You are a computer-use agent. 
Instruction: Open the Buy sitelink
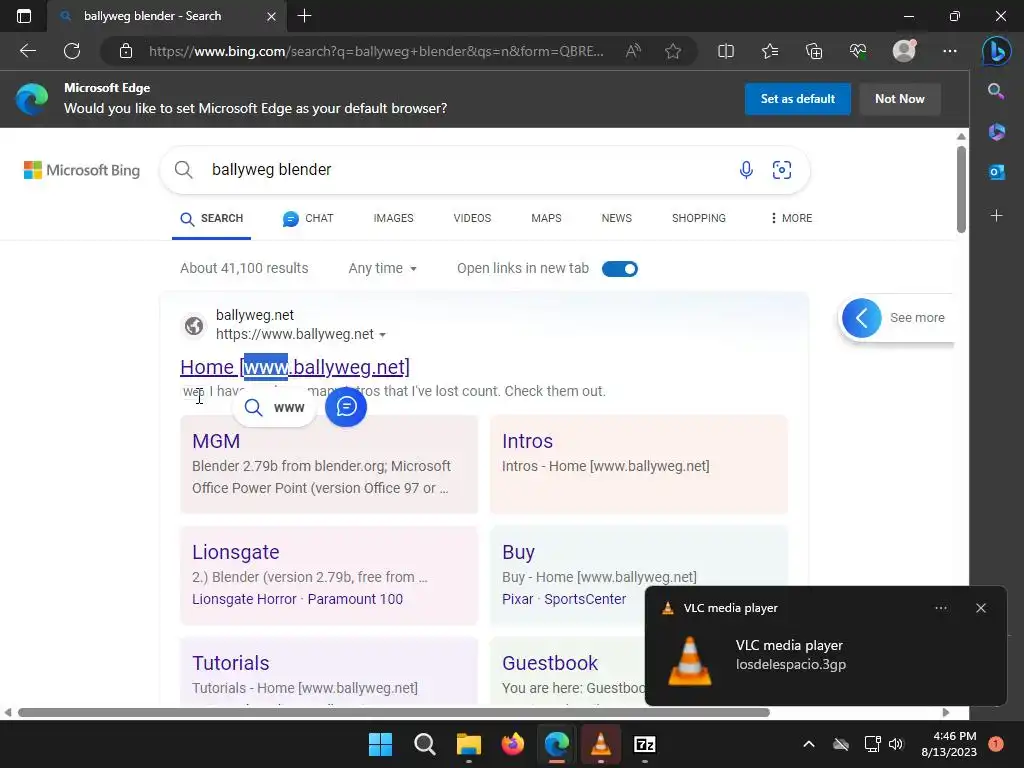519,552
